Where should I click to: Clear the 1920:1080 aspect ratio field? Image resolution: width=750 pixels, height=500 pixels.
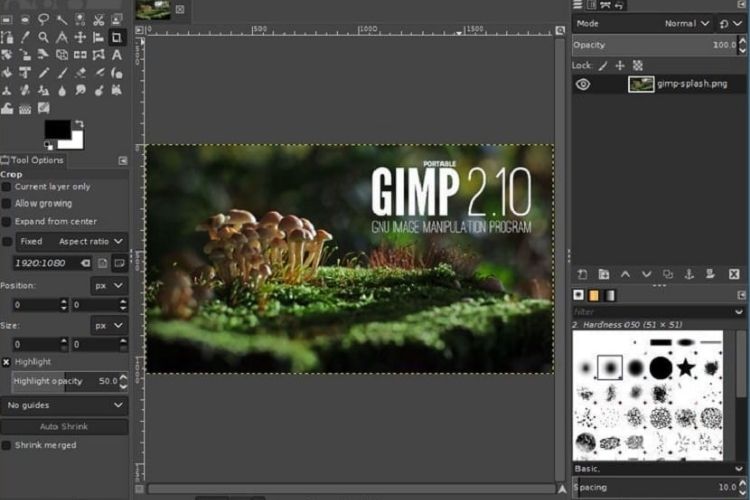point(85,263)
